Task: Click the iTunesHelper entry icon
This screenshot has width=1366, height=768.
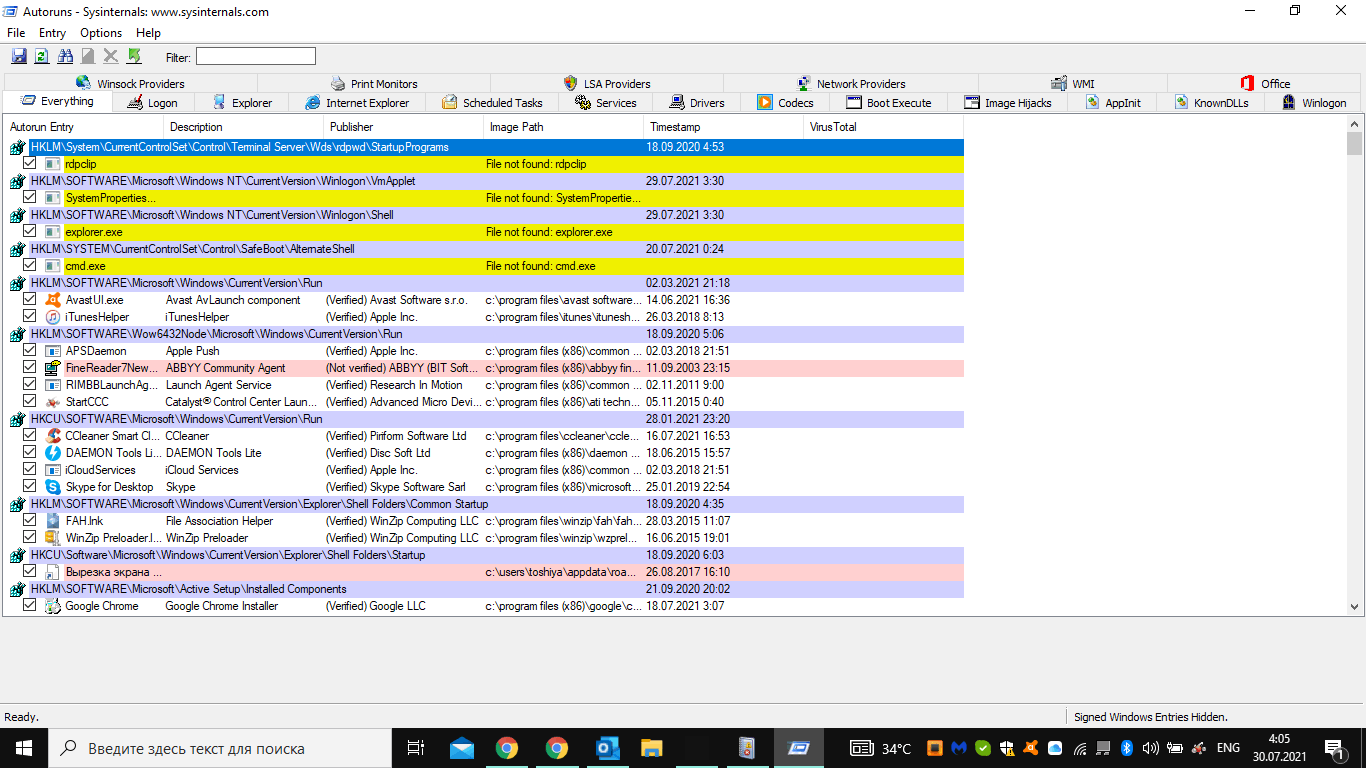Action: [x=53, y=317]
